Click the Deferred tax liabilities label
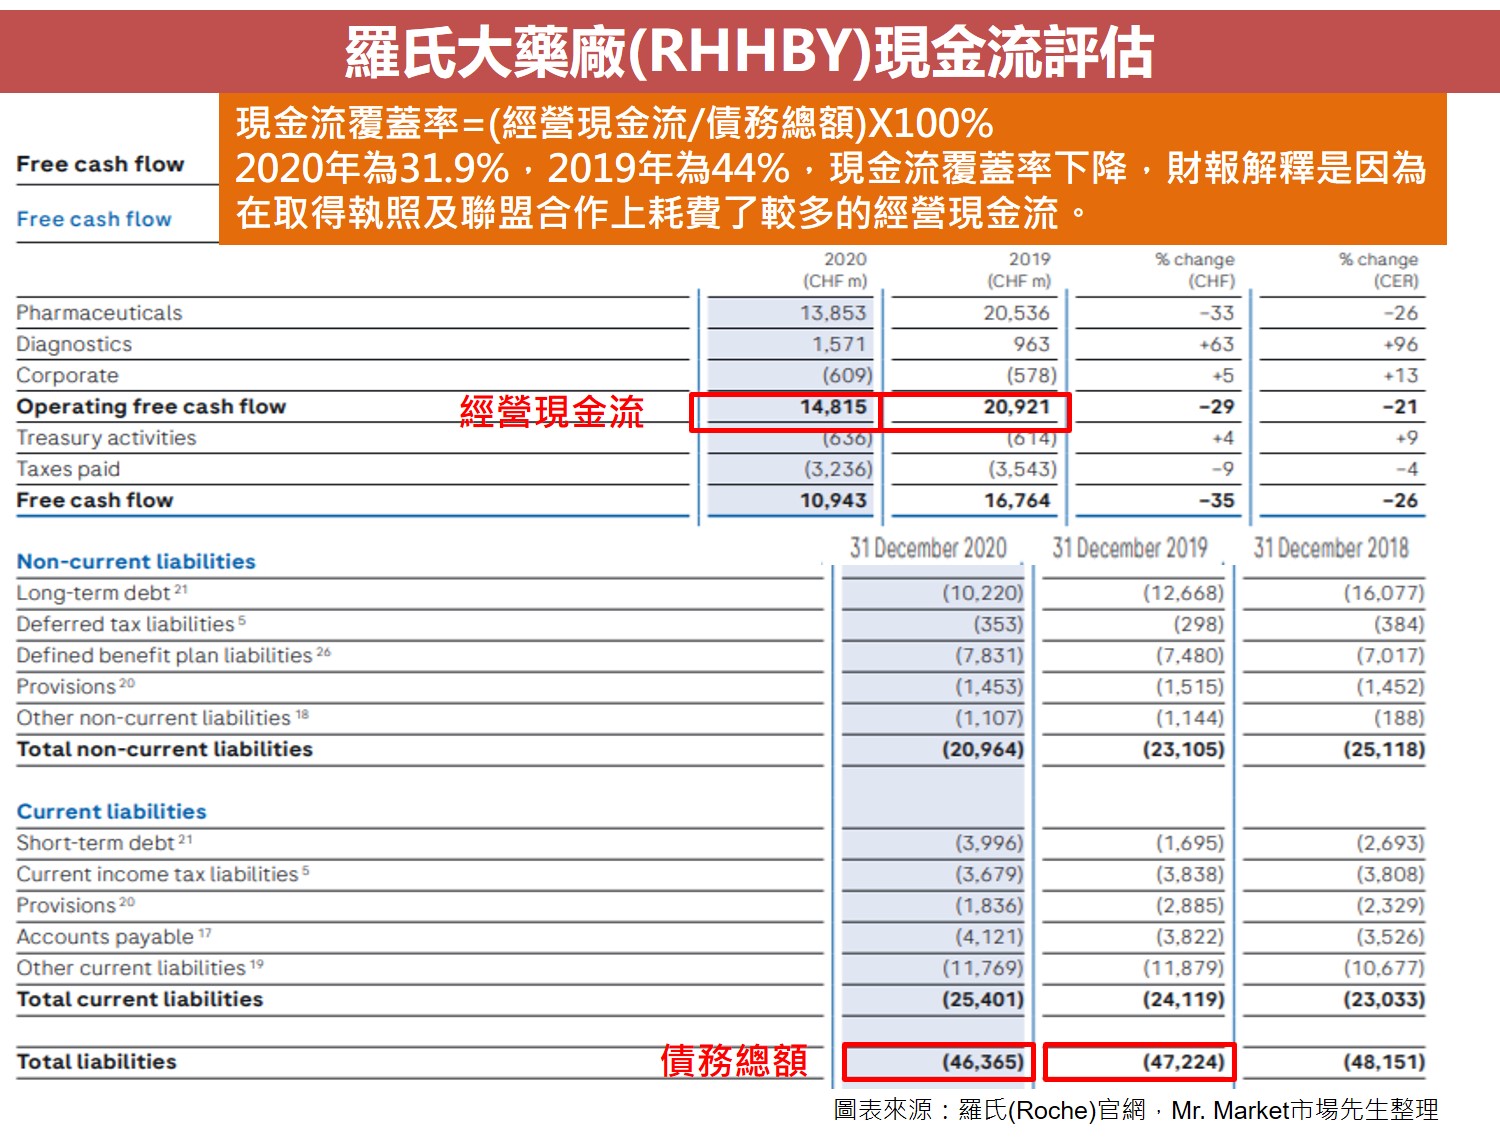The height and width of the screenshot is (1141, 1500). coord(131,624)
